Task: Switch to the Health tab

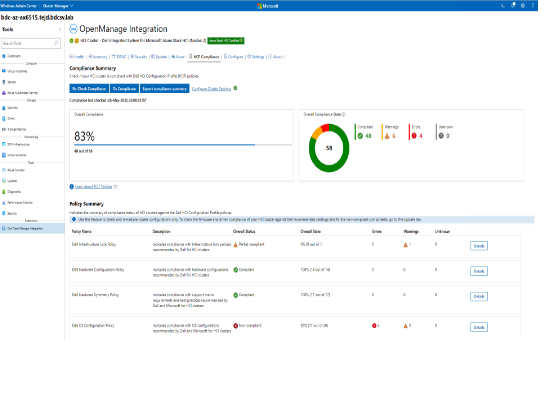Action: (x=77, y=57)
